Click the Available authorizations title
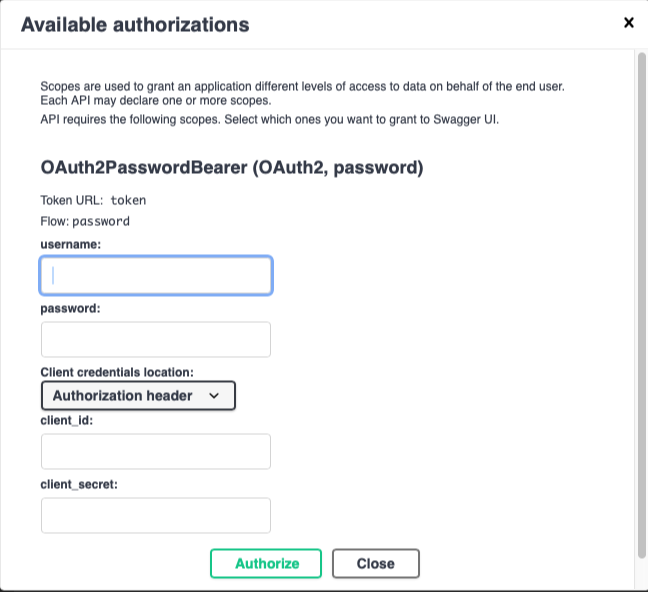The height and width of the screenshot is (592, 648). click(x=135, y=24)
